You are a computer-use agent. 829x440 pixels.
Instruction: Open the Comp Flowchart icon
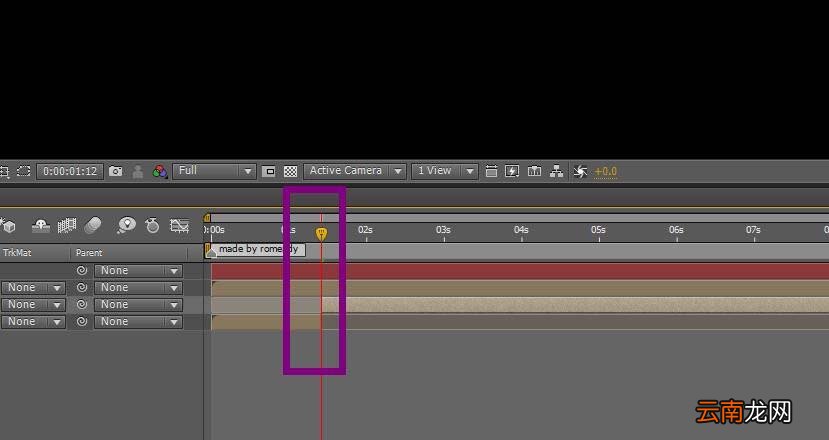coord(556,171)
